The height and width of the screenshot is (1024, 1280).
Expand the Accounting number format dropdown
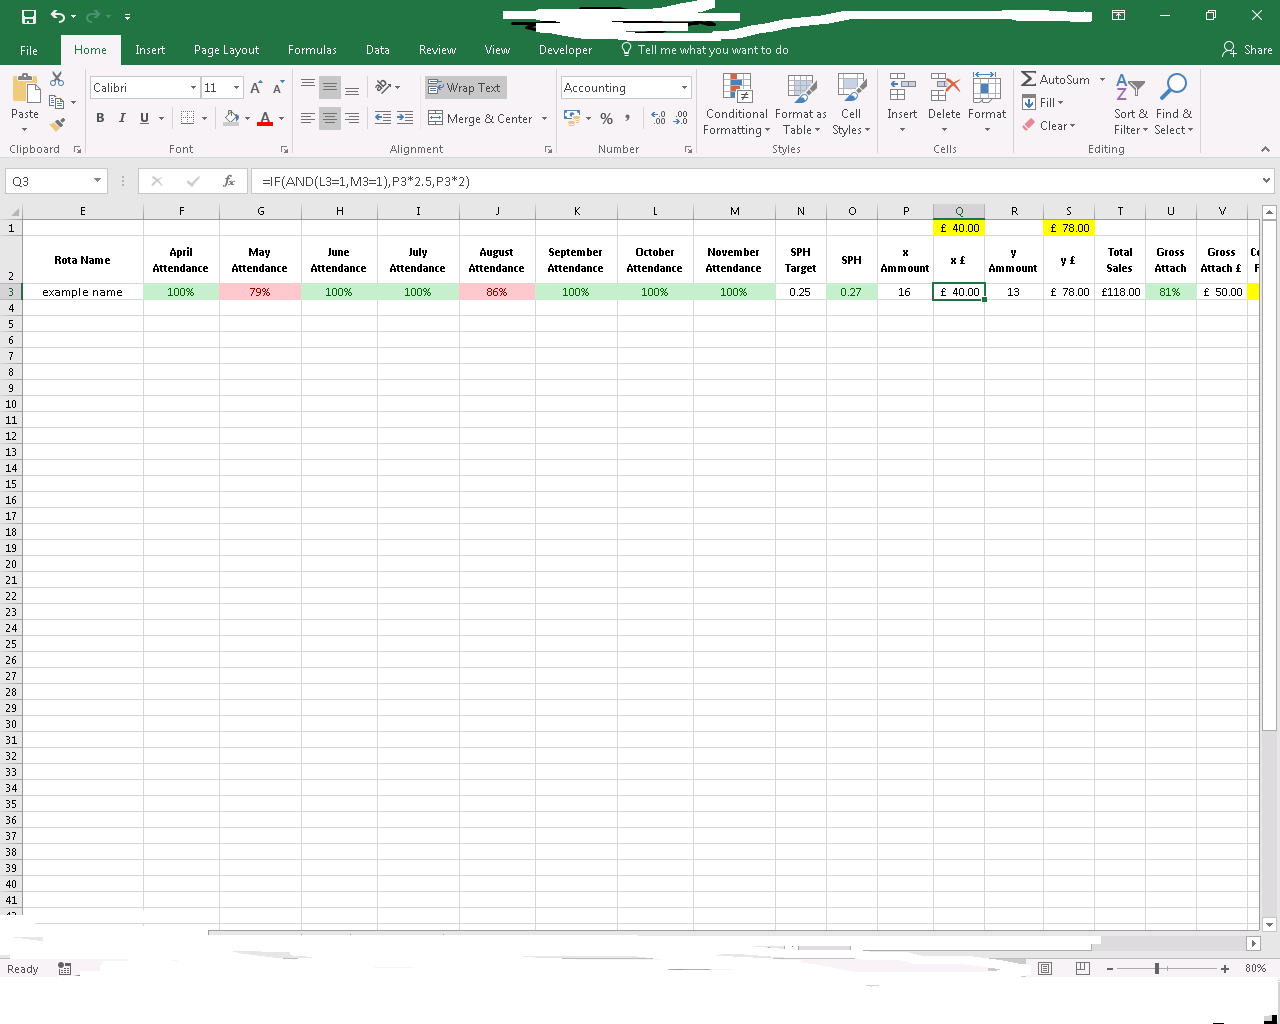tap(684, 88)
